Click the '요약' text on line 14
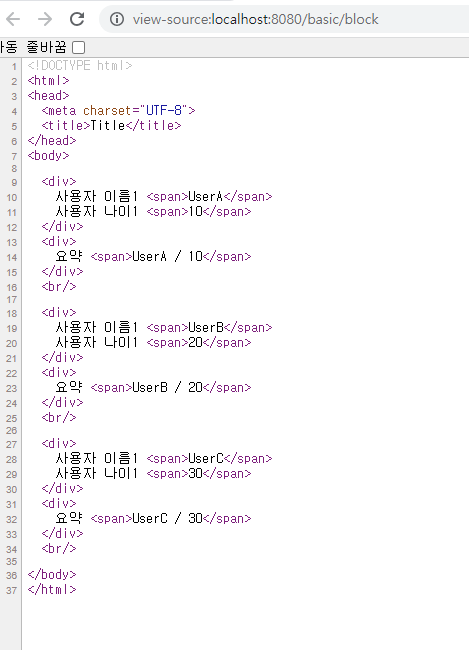The height and width of the screenshot is (650, 469). click(69, 256)
